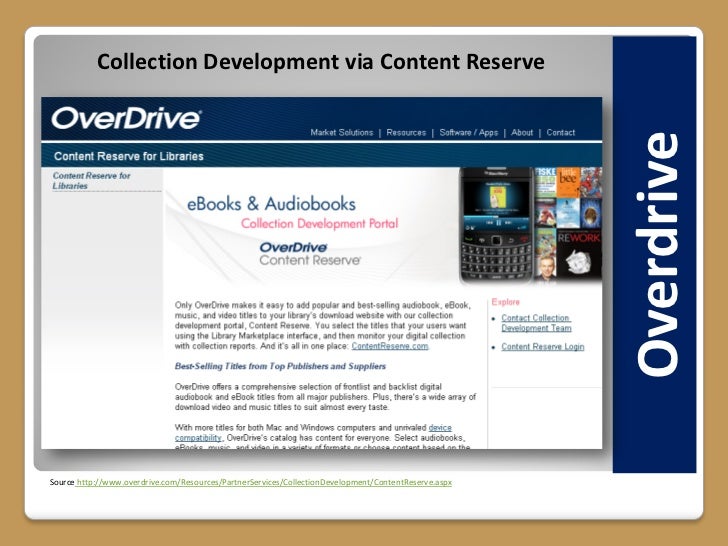
Task: Click the OverDrive logo in the header
Action: (126, 118)
